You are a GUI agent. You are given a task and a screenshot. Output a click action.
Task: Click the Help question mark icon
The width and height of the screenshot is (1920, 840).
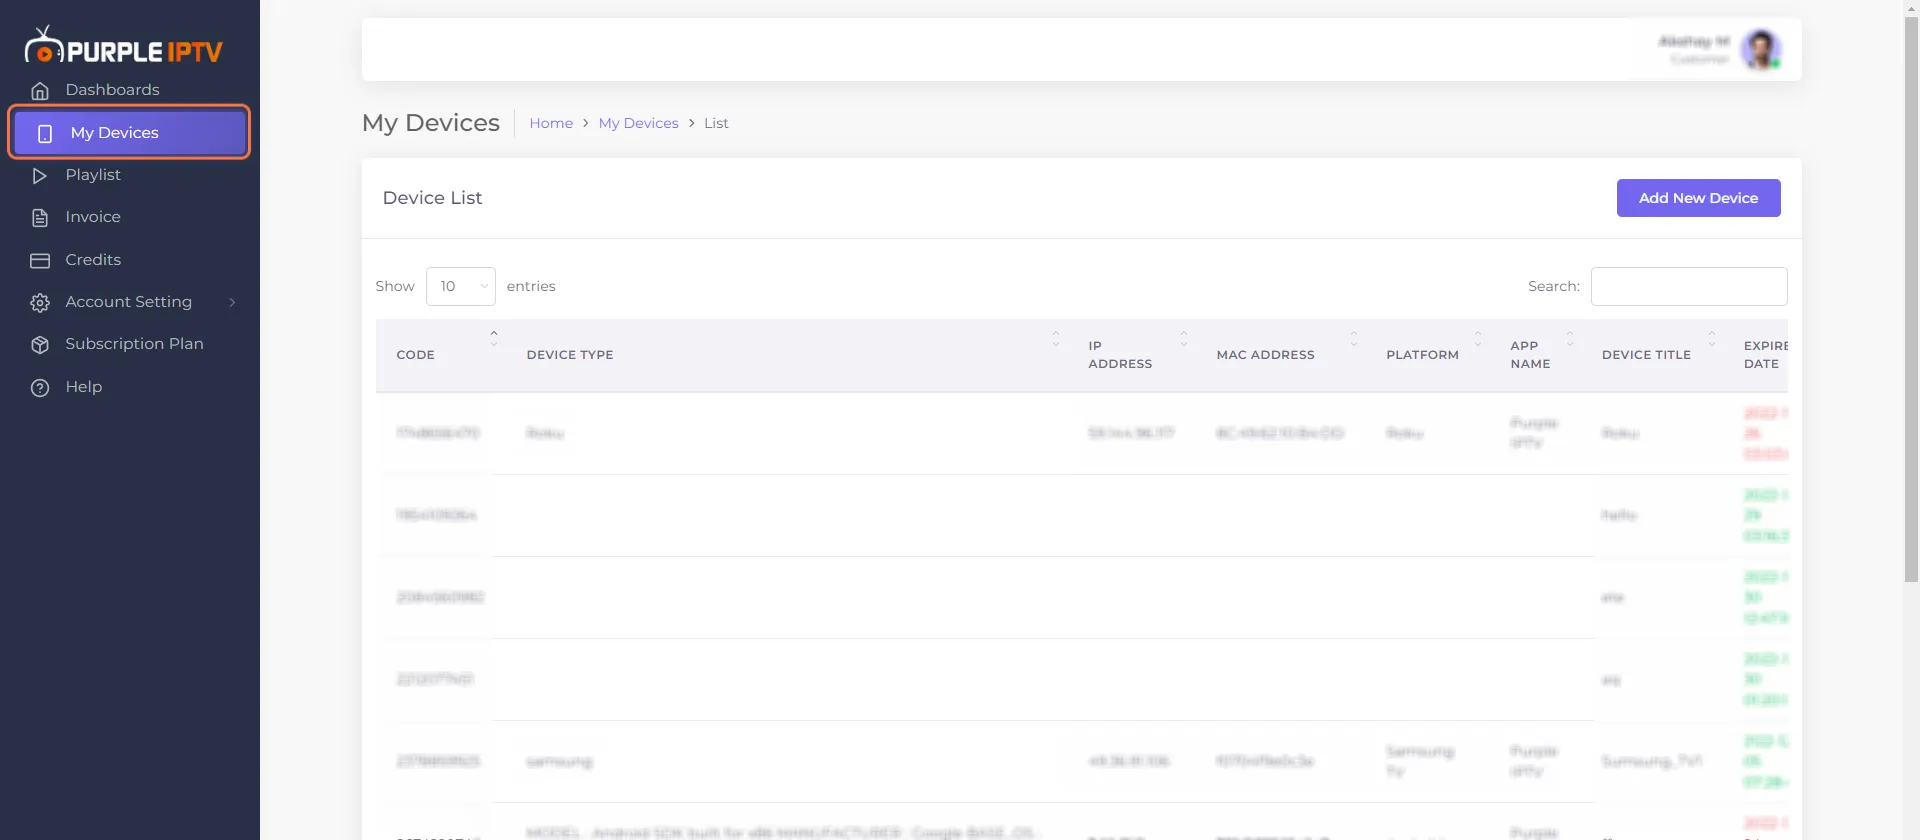coord(40,388)
